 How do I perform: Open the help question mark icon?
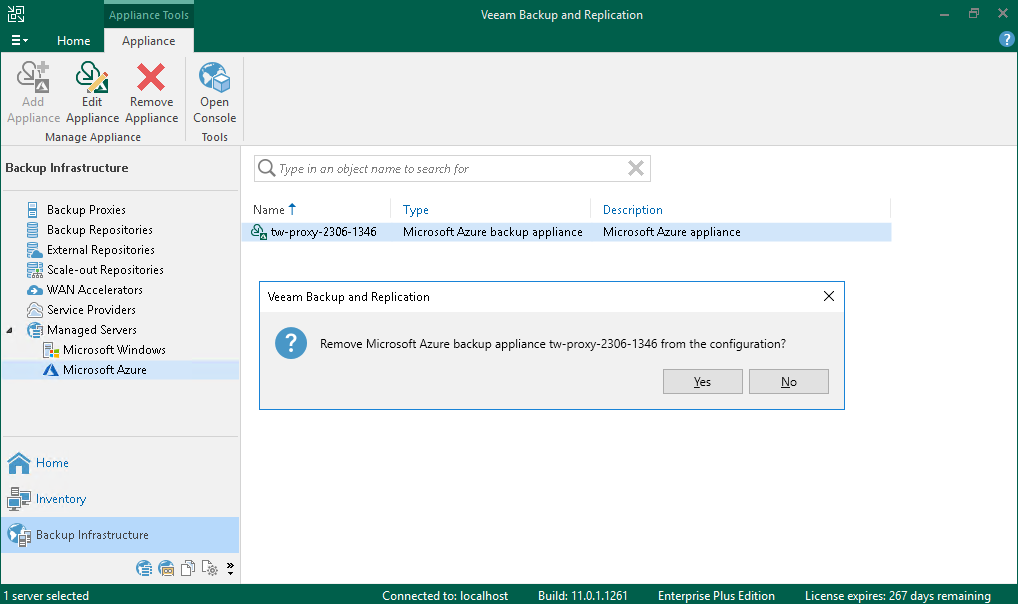coord(1006,40)
